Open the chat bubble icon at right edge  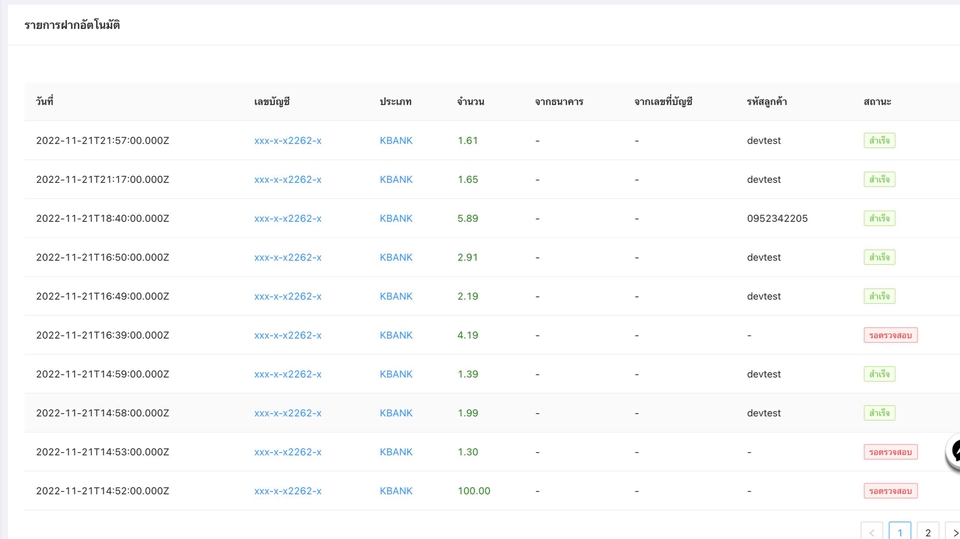954,452
